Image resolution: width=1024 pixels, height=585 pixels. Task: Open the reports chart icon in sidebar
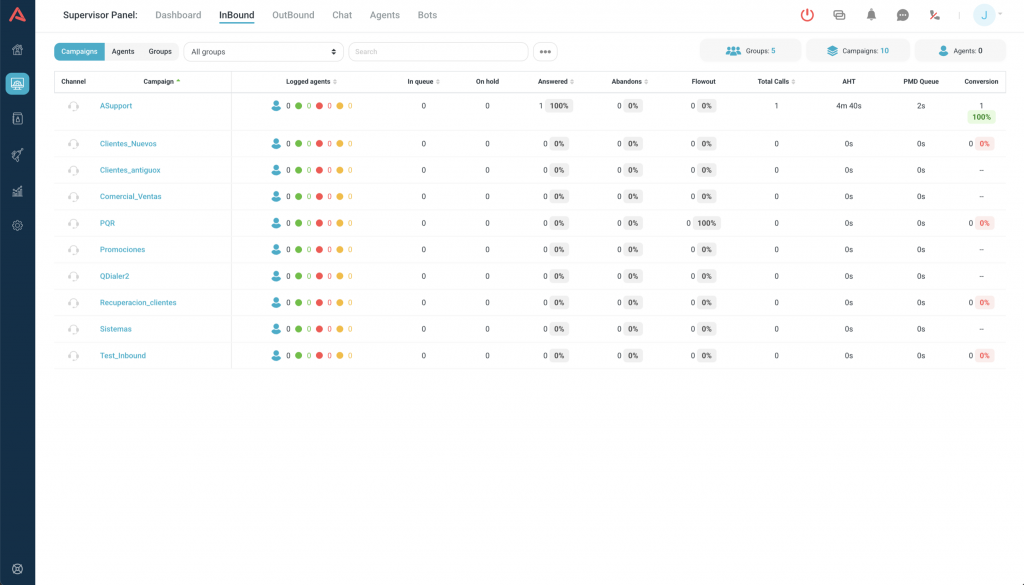pos(17,191)
